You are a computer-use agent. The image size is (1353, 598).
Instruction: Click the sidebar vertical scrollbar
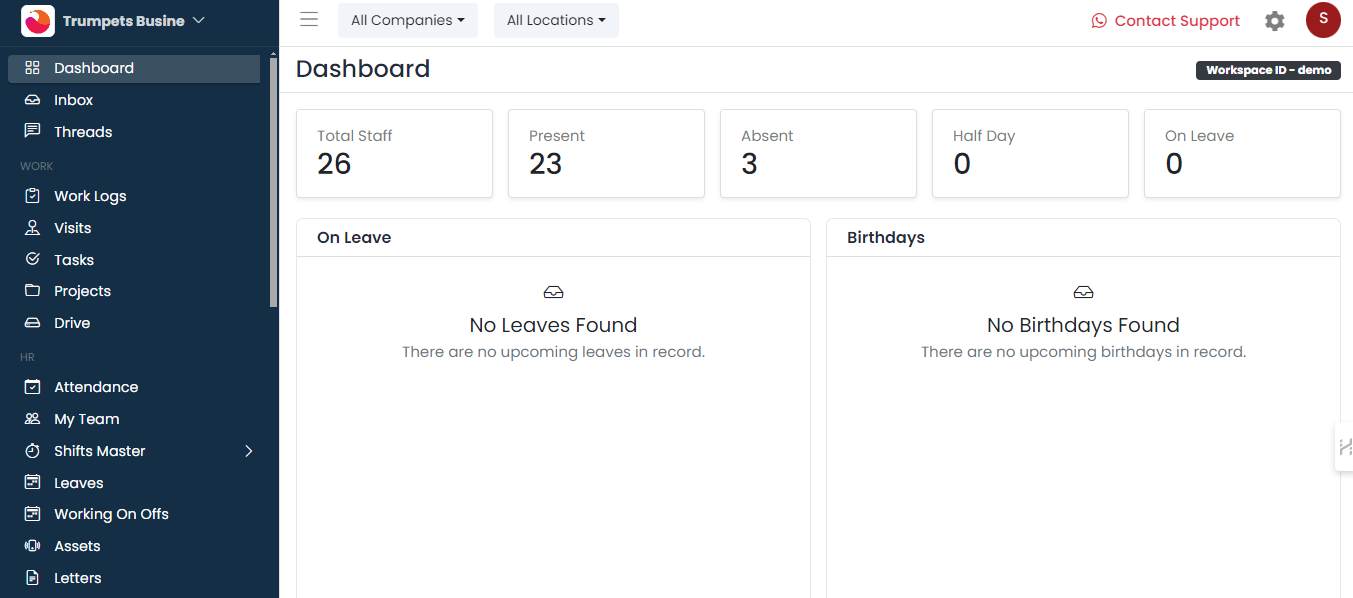point(274,180)
